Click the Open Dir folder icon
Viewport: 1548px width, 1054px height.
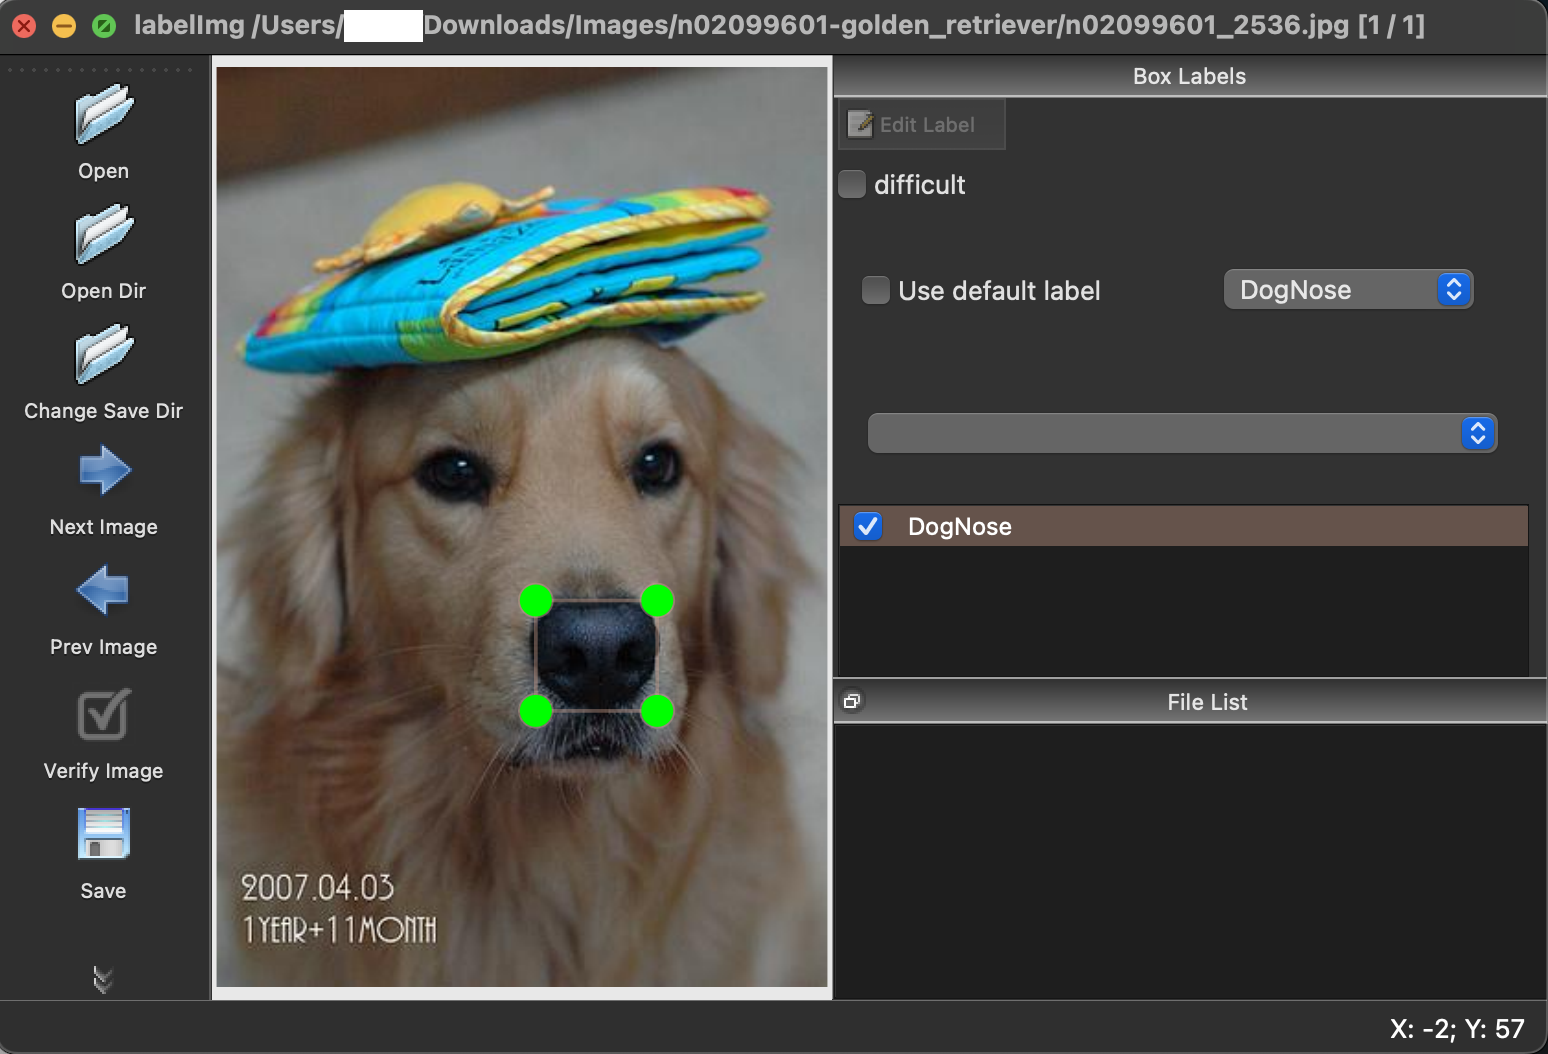(103, 235)
